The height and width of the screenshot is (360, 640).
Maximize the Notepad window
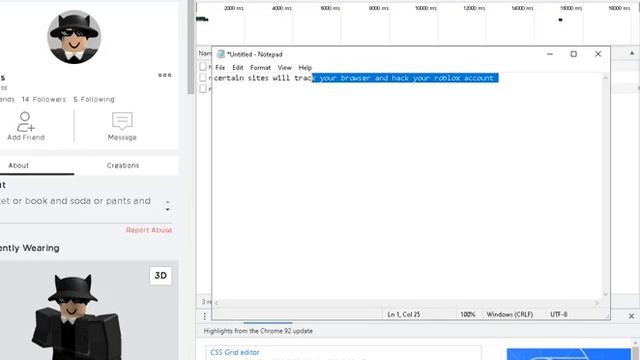pos(573,54)
